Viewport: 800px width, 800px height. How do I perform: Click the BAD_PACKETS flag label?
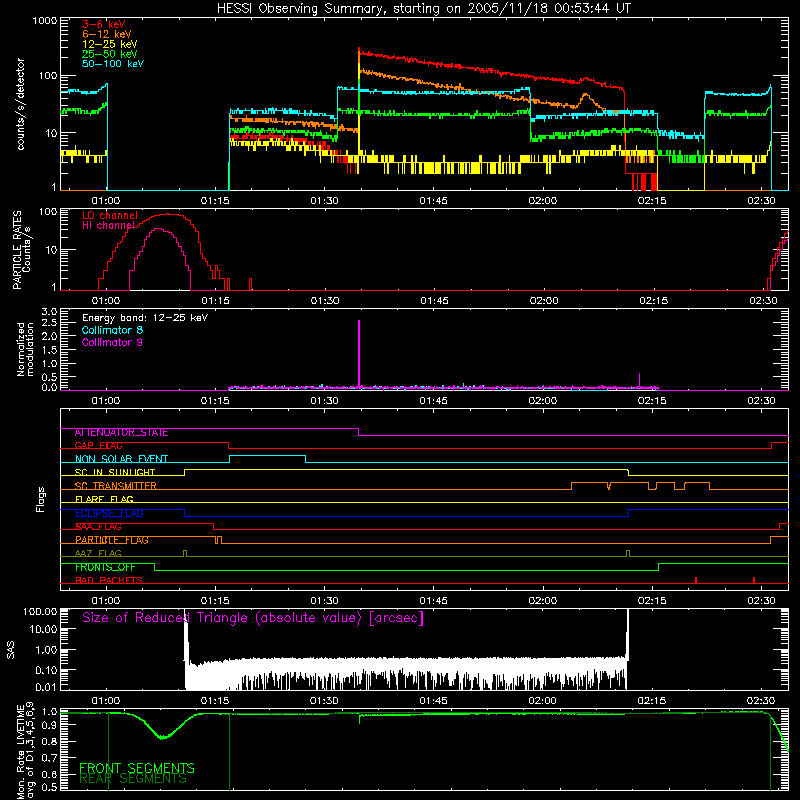[109, 580]
